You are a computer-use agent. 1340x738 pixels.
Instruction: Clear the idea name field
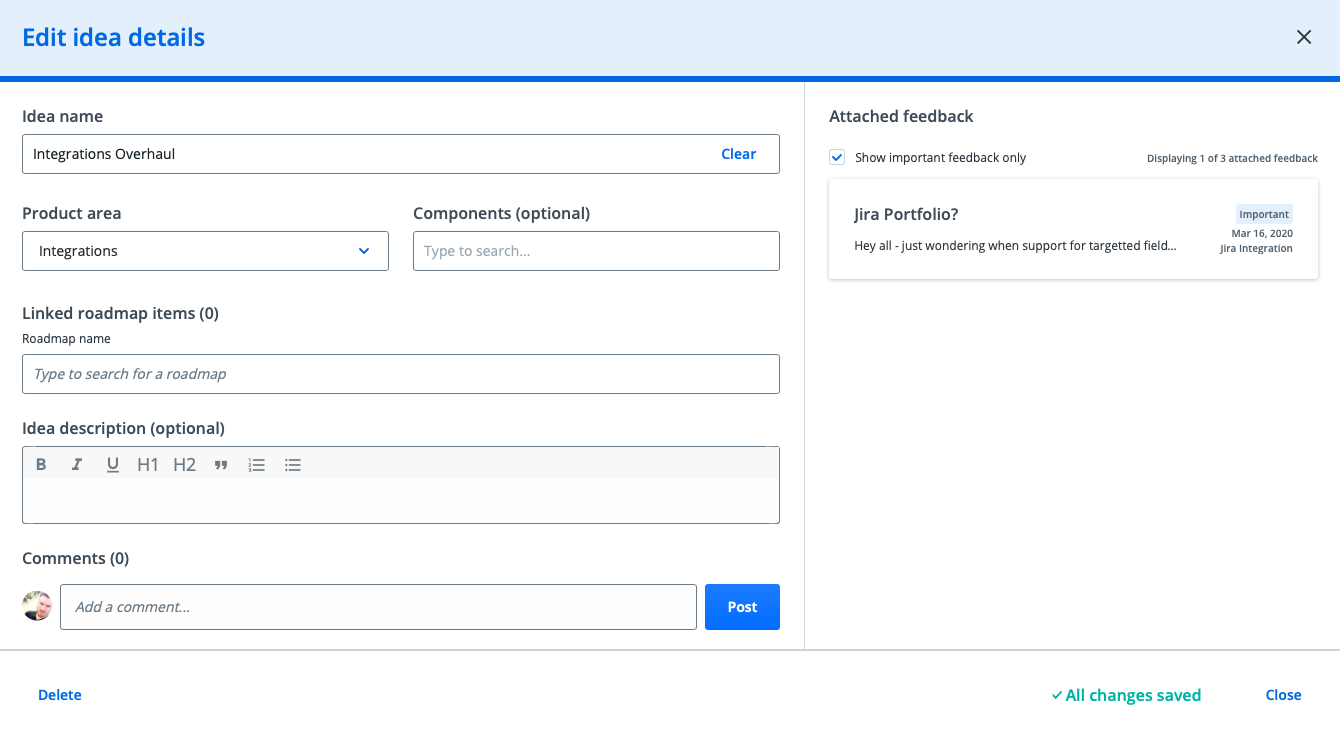coord(738,154)
